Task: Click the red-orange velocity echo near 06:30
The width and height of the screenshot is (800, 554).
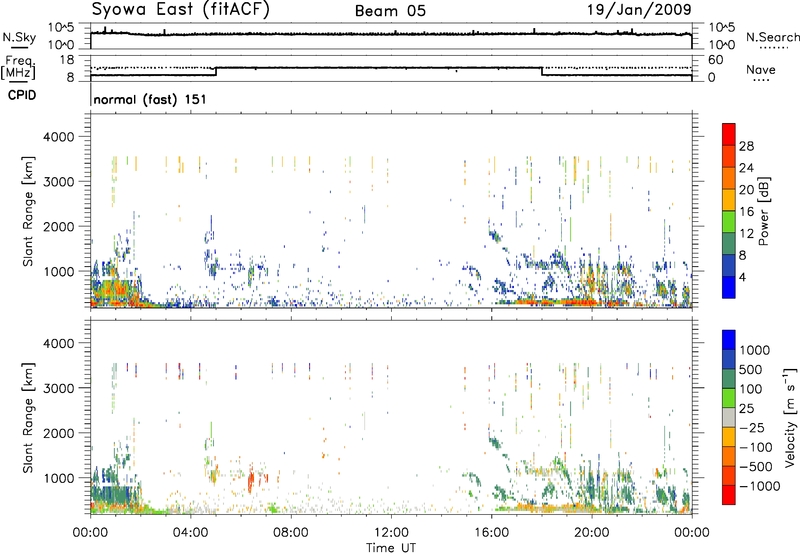Action: pos(251,481)
